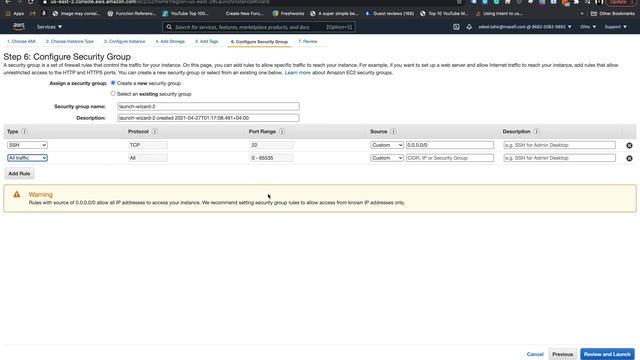Open the AWS console home logo
Image resolution: width=640 pixels, height=360 pixels.
[19, 27]
